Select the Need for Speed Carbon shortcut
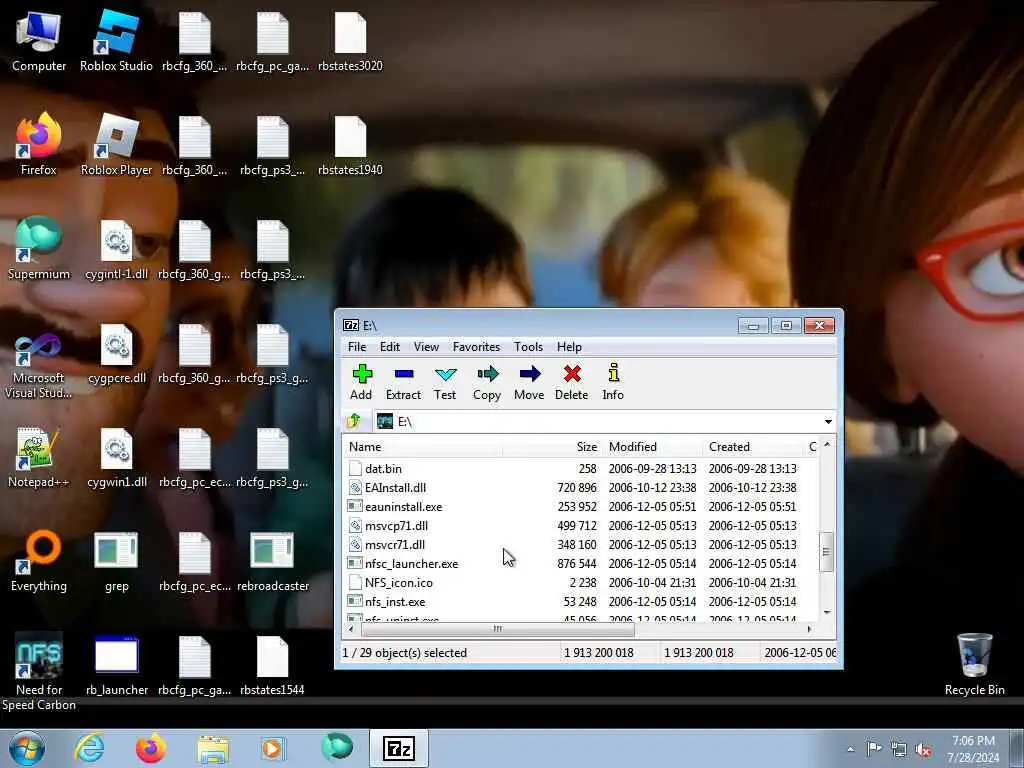The width and height of the screenshot is (1024, 768). click(x=39, y=671)
